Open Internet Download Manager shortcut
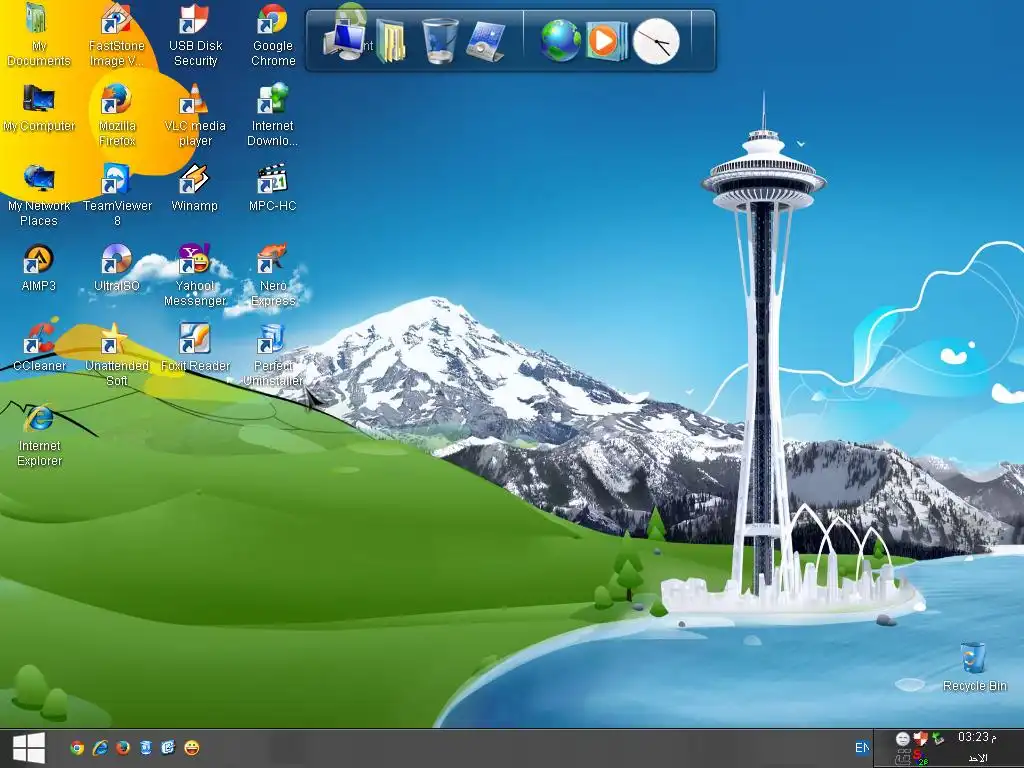Screen dimensions: 1024x768 pyautogui.click(x=272, y=114)
